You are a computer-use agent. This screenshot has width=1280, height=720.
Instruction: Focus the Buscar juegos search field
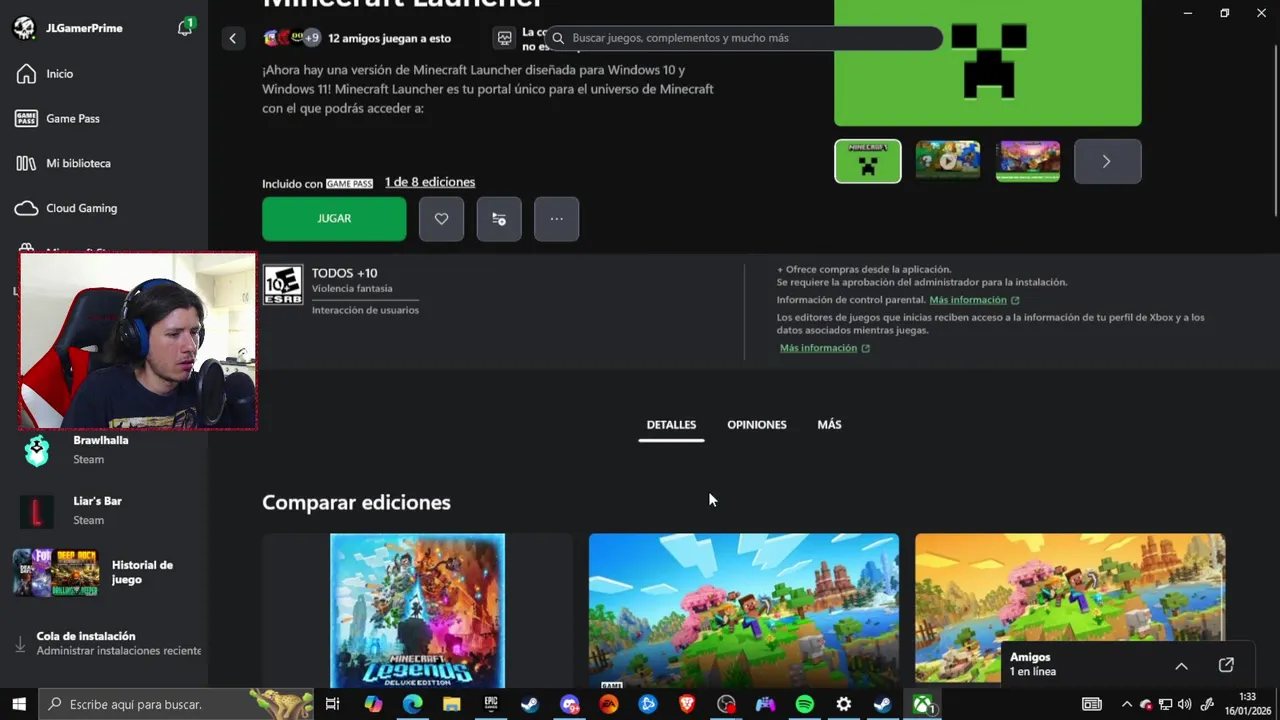745,38
